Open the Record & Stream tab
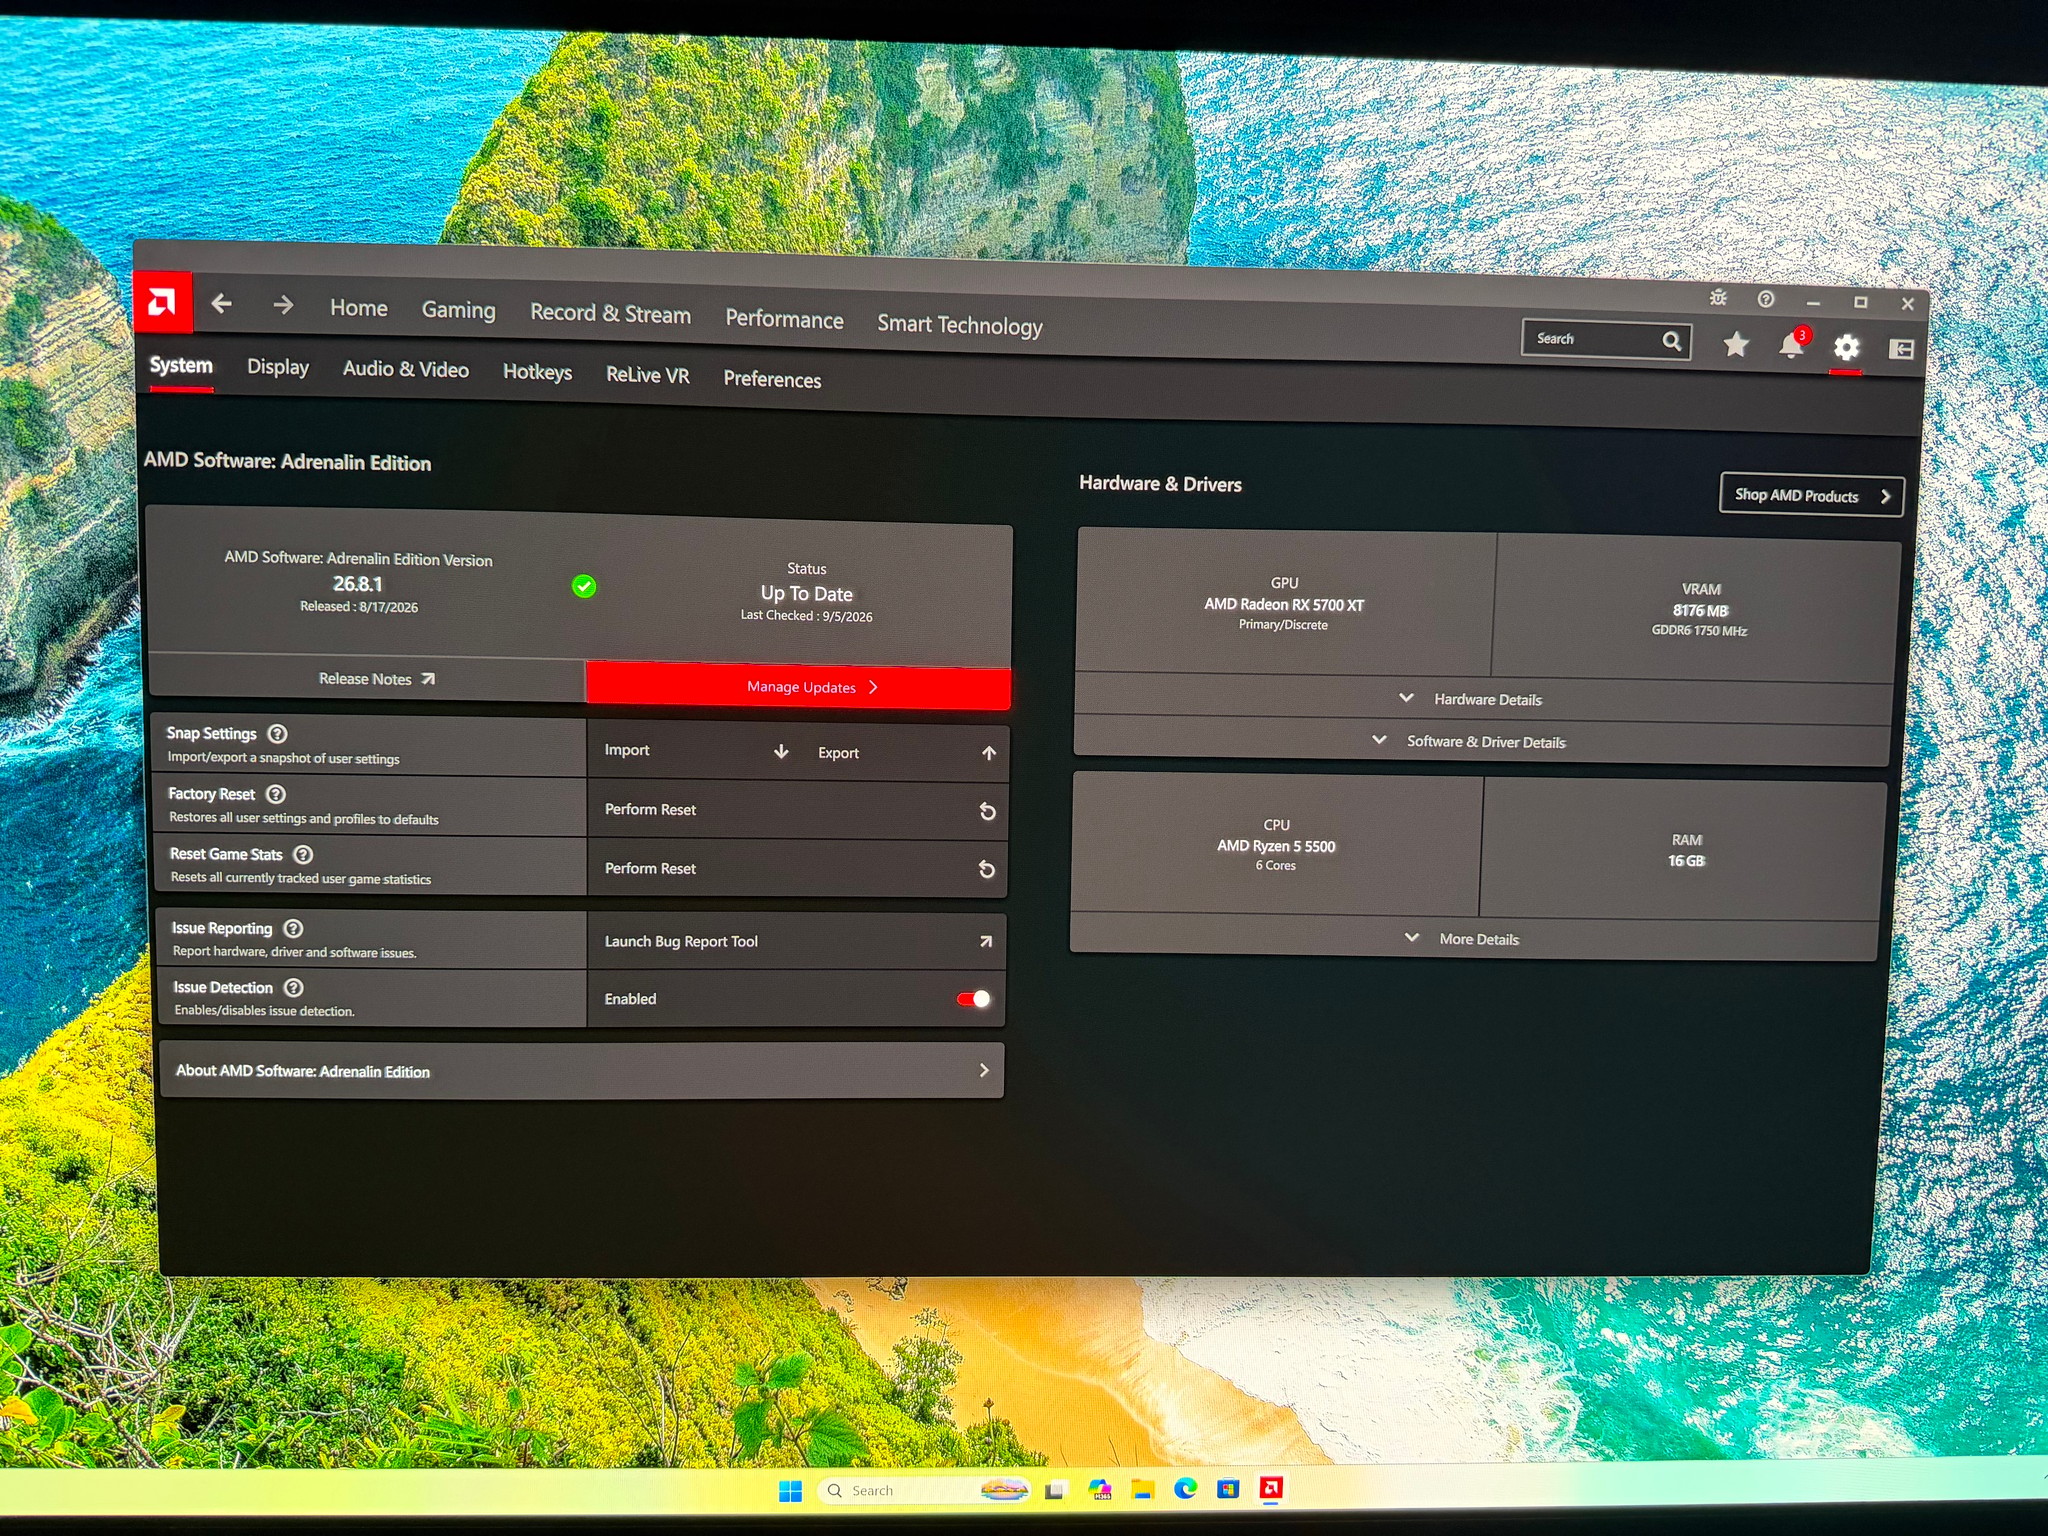The image size is (2048, 1536). click(x=610, y=314)
